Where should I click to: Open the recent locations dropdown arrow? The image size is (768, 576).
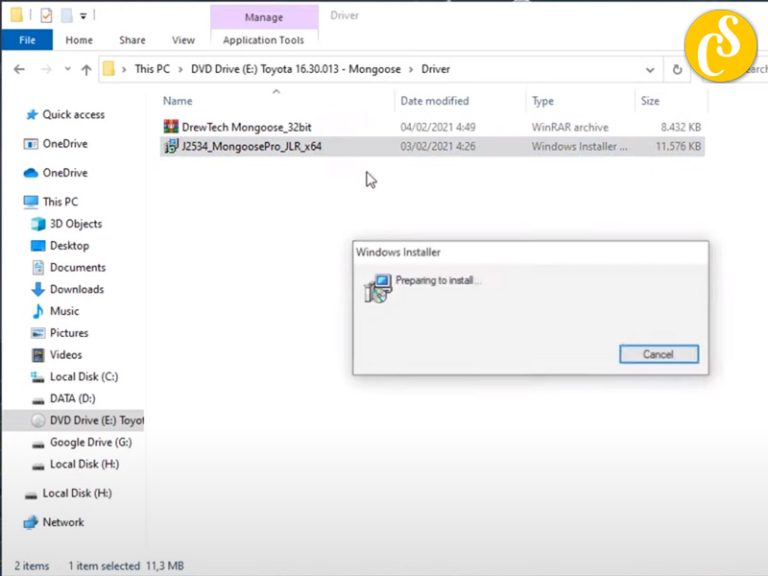click(66, 70)
